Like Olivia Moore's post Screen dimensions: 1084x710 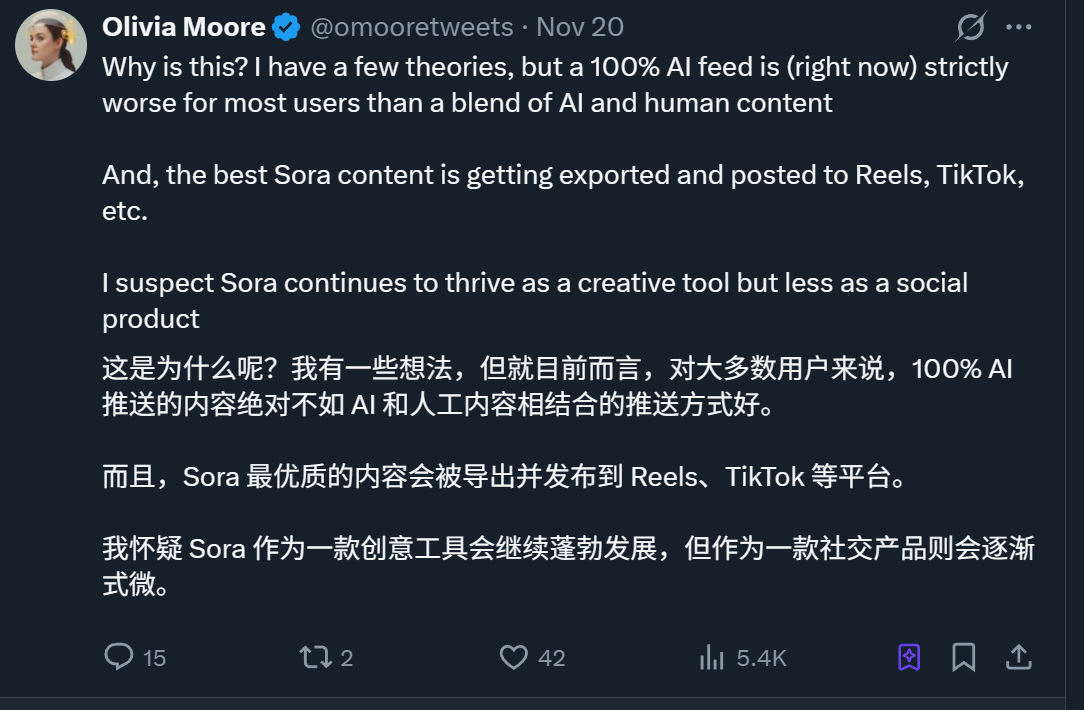[513, 657]
